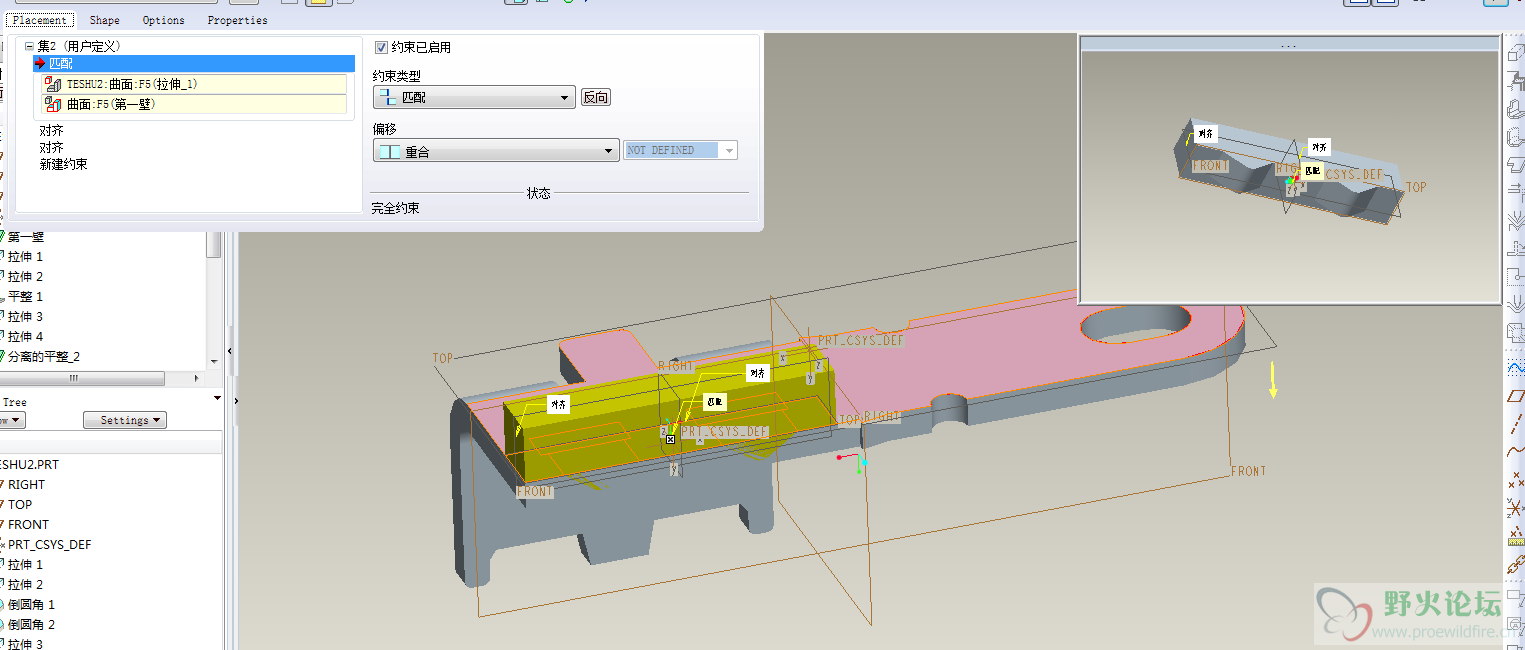
Task: Open the Properties tab
Action: coord(237,20)
